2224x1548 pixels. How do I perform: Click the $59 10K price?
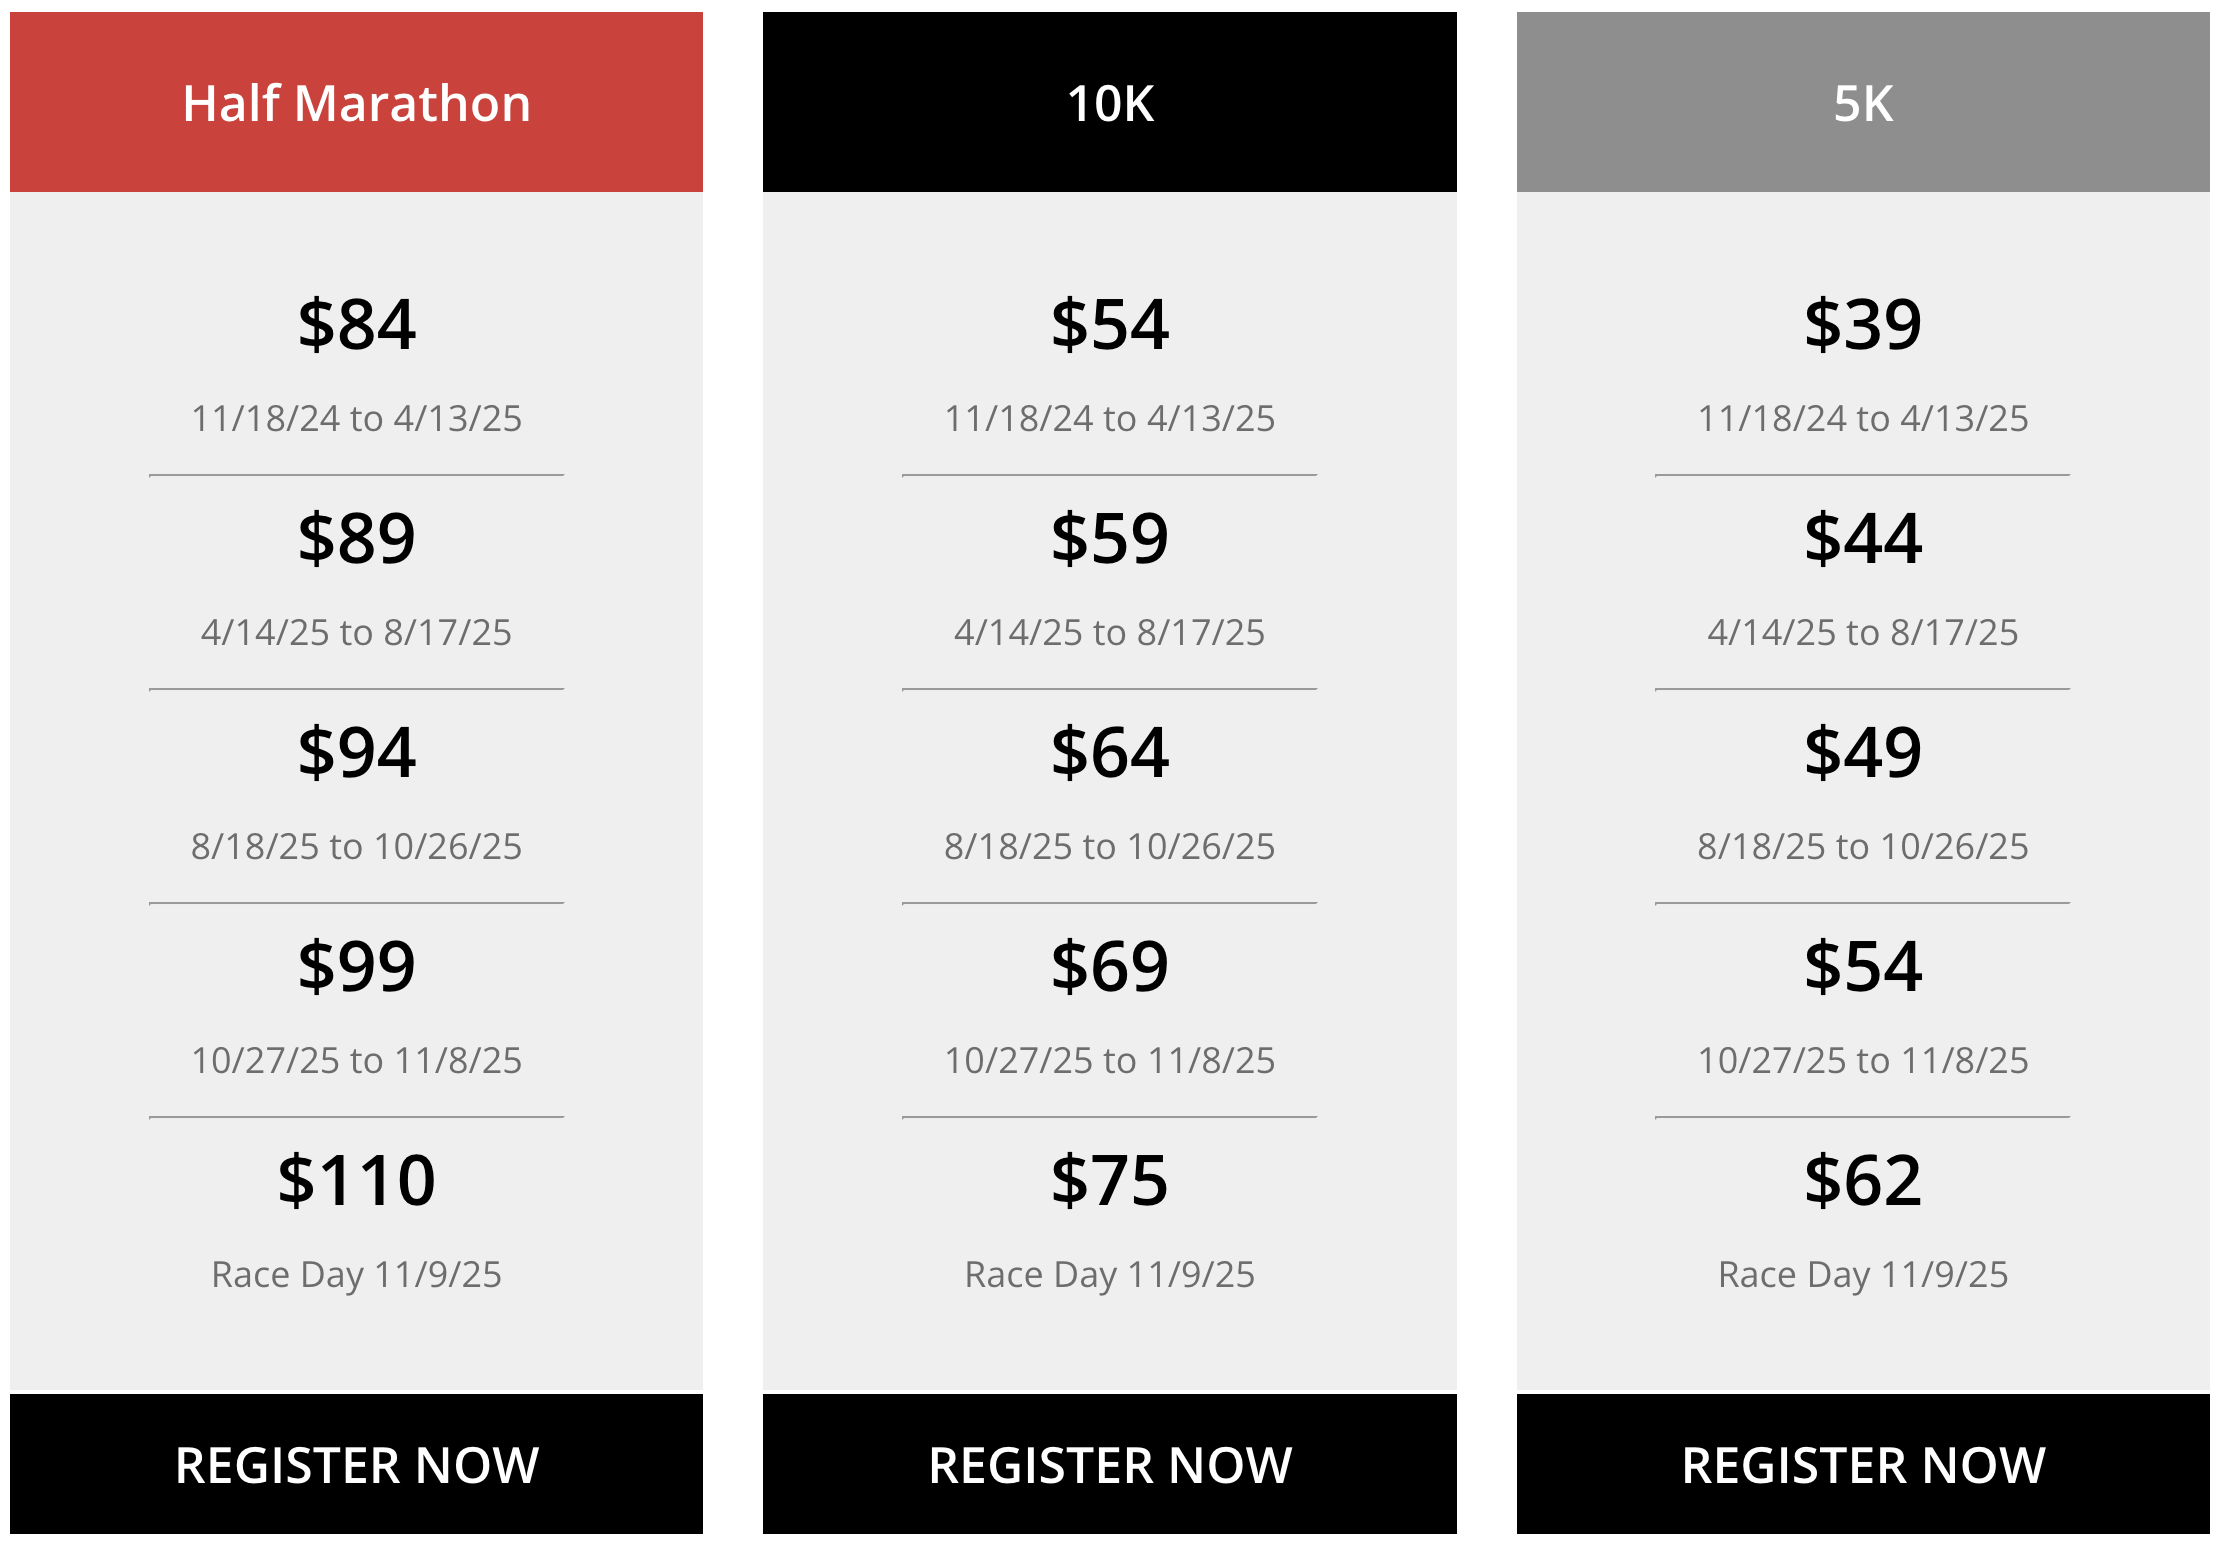click(1109, 539)
